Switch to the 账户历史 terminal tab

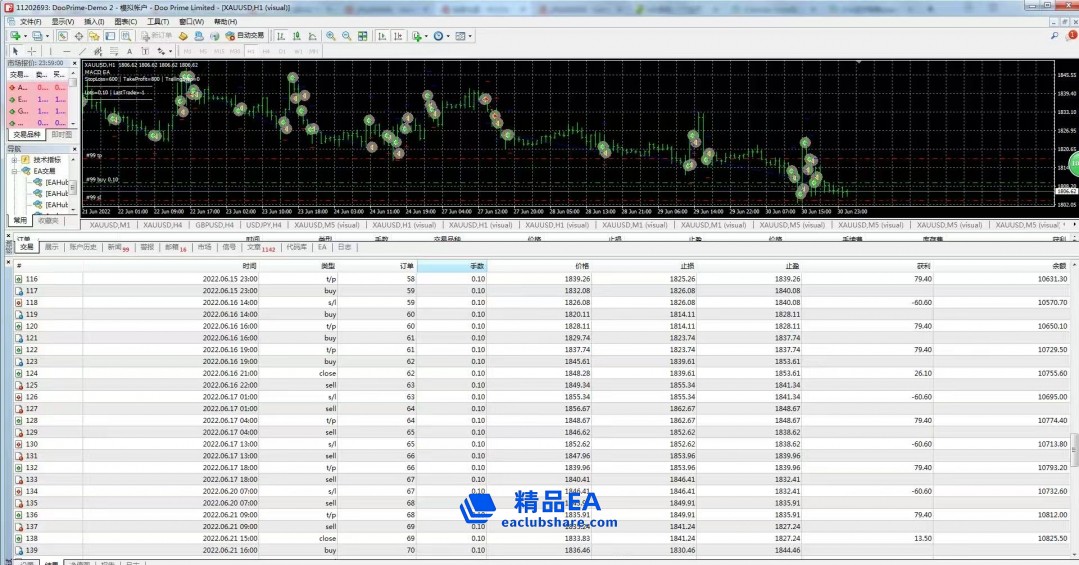(83, 247)
